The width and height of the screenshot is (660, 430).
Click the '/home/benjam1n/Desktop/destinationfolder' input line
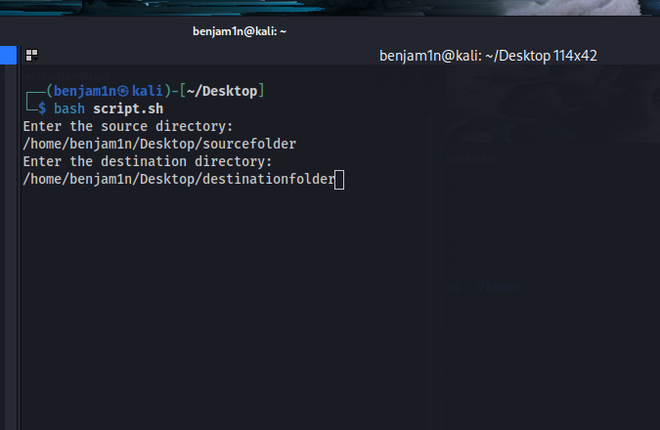(179, 179)
